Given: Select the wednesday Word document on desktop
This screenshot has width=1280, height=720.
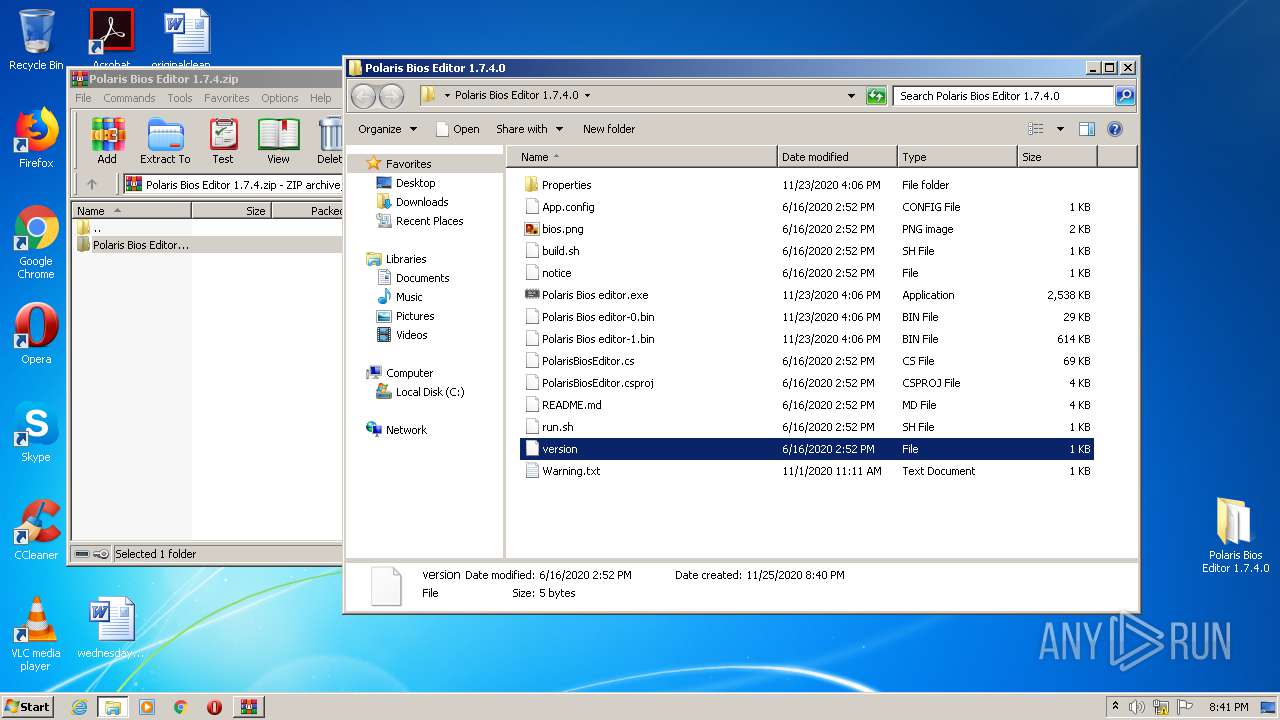Looking at the screenshot, I should [x=111, y=628].
